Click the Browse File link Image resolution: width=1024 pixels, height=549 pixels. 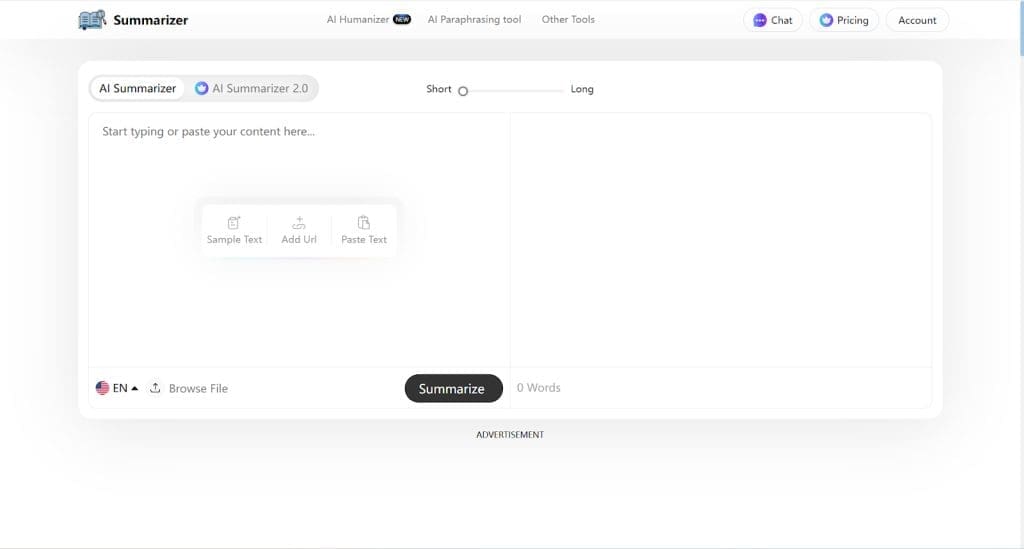point(198,388)
